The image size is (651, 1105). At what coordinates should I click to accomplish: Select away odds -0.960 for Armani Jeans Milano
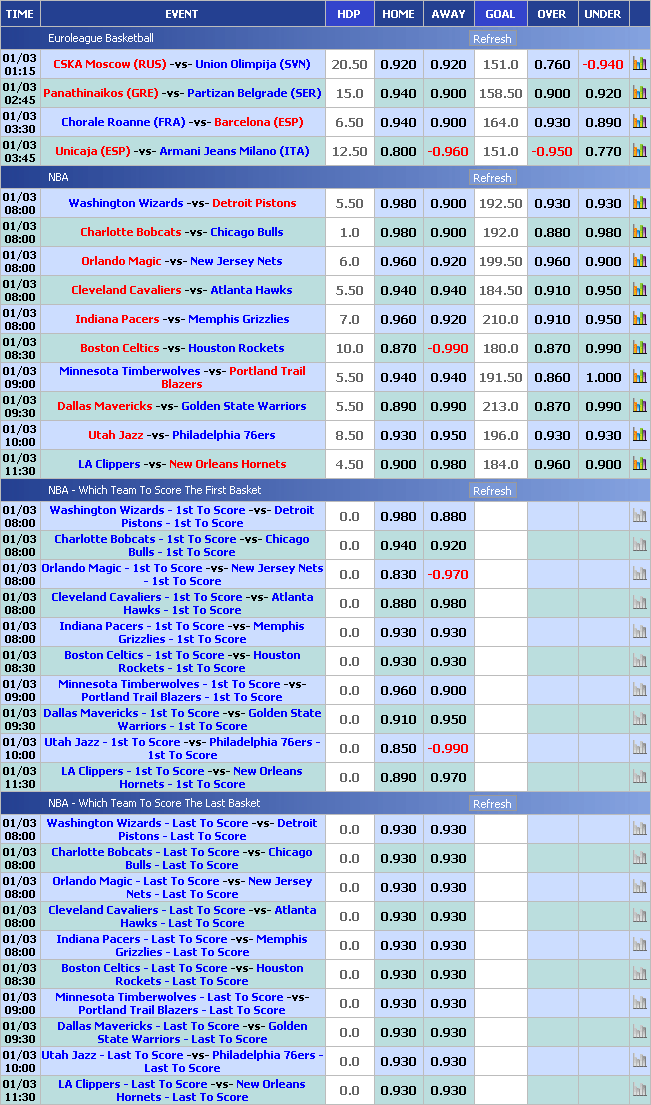pos(448,151)
